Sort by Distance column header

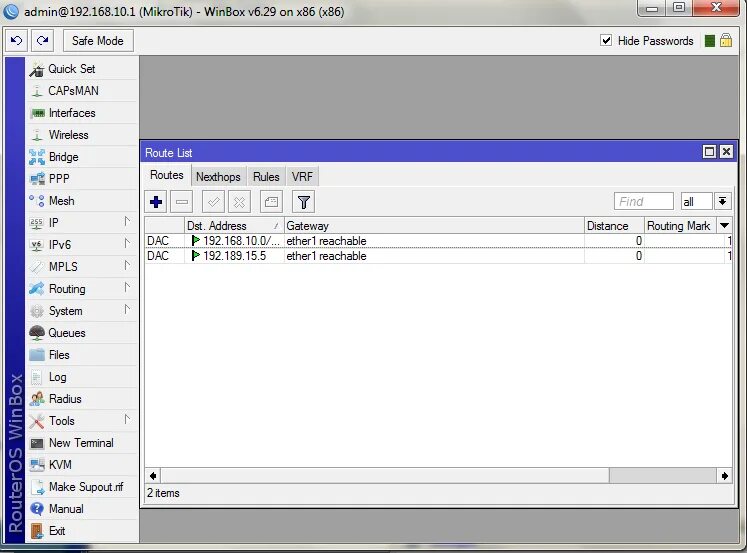(614, 226)
